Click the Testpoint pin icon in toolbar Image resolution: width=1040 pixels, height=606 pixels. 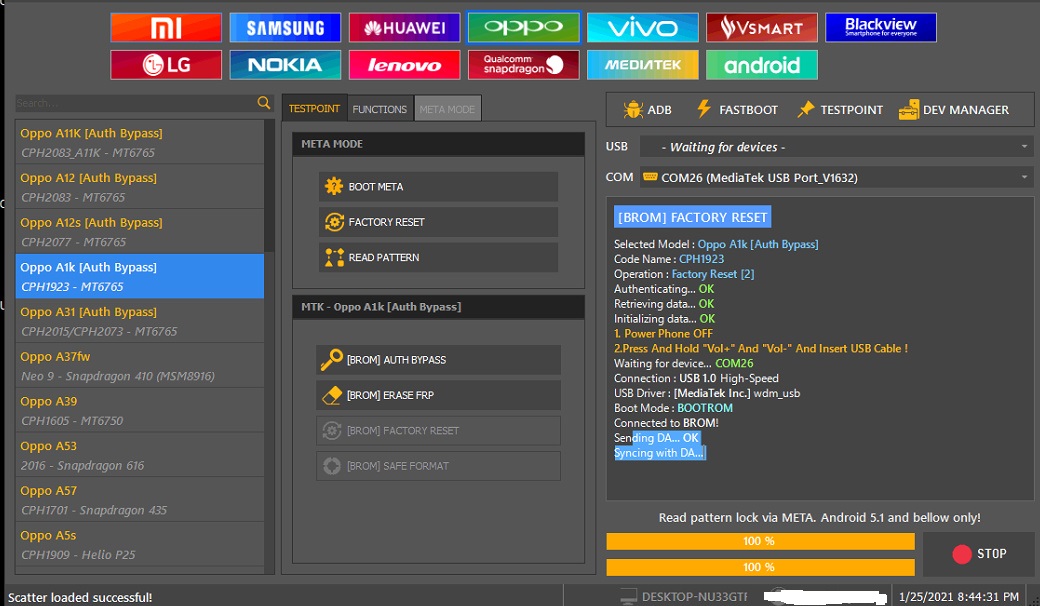click(x=806, y=109)
